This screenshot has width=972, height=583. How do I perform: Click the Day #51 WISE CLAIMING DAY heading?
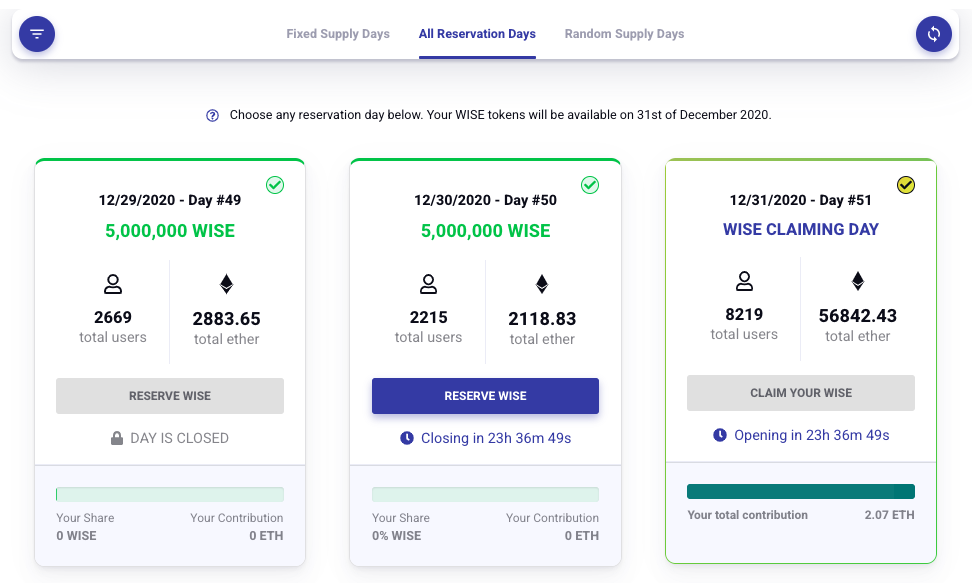coord(801,229)
